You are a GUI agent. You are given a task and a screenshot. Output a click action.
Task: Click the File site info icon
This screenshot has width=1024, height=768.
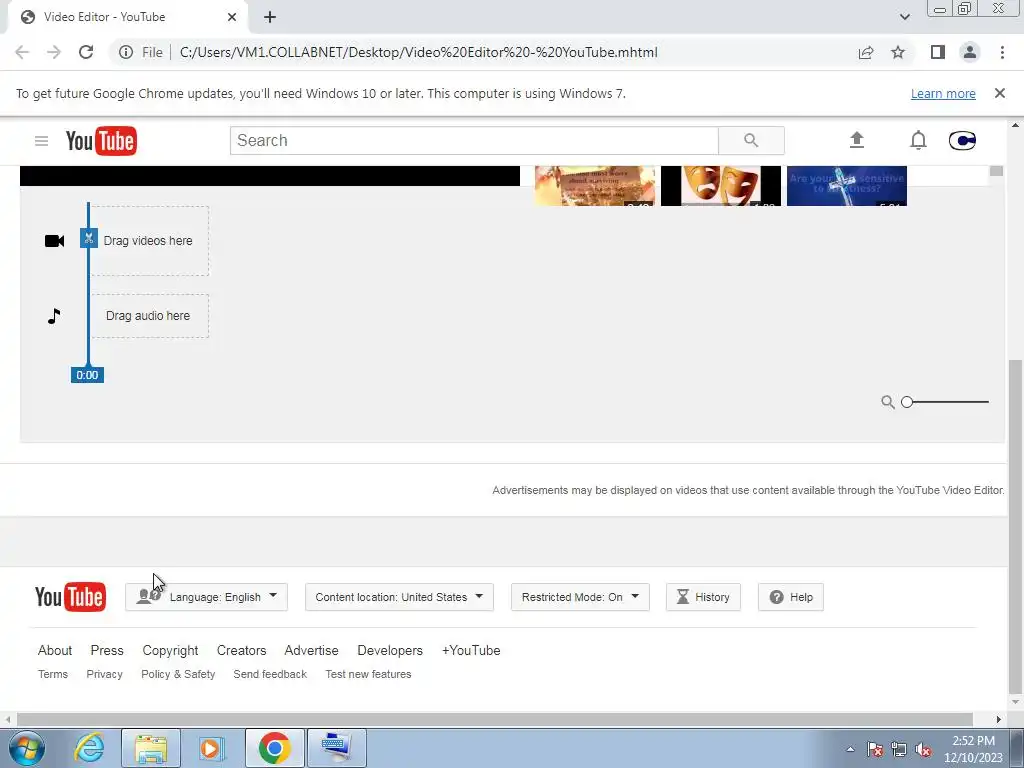[x=126, y=52]
